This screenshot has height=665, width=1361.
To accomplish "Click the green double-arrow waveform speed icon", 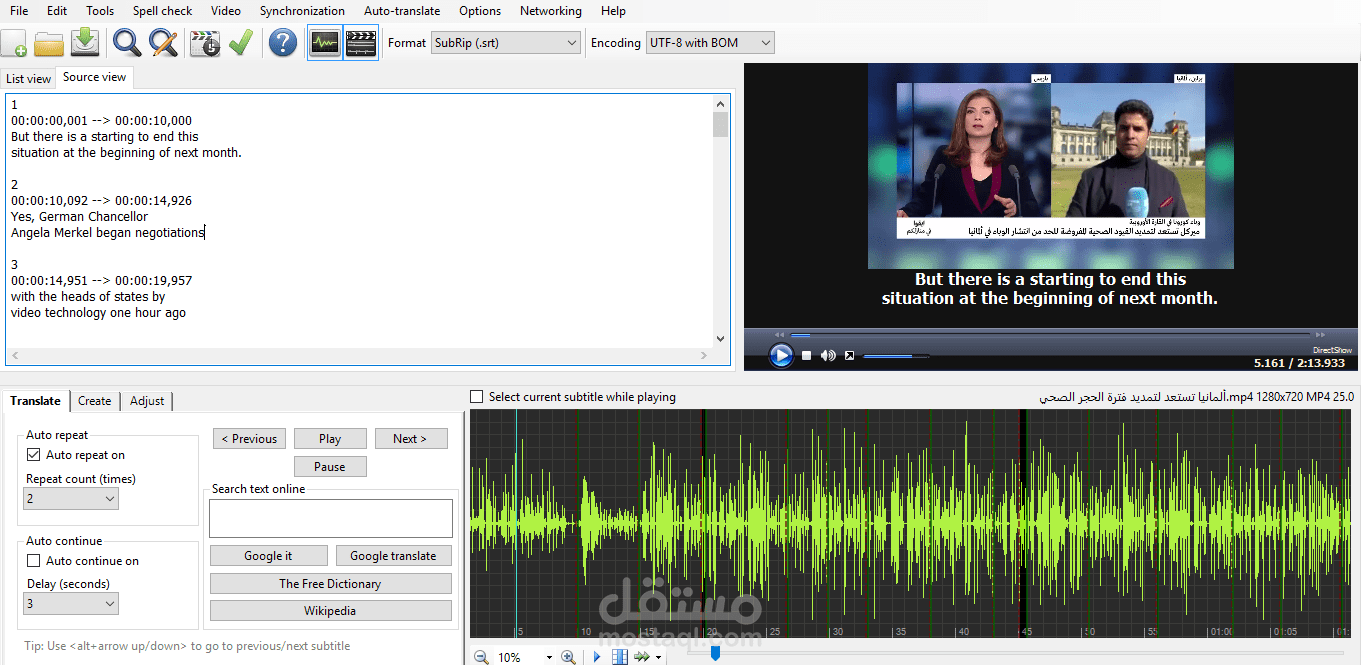I will 641,657.
